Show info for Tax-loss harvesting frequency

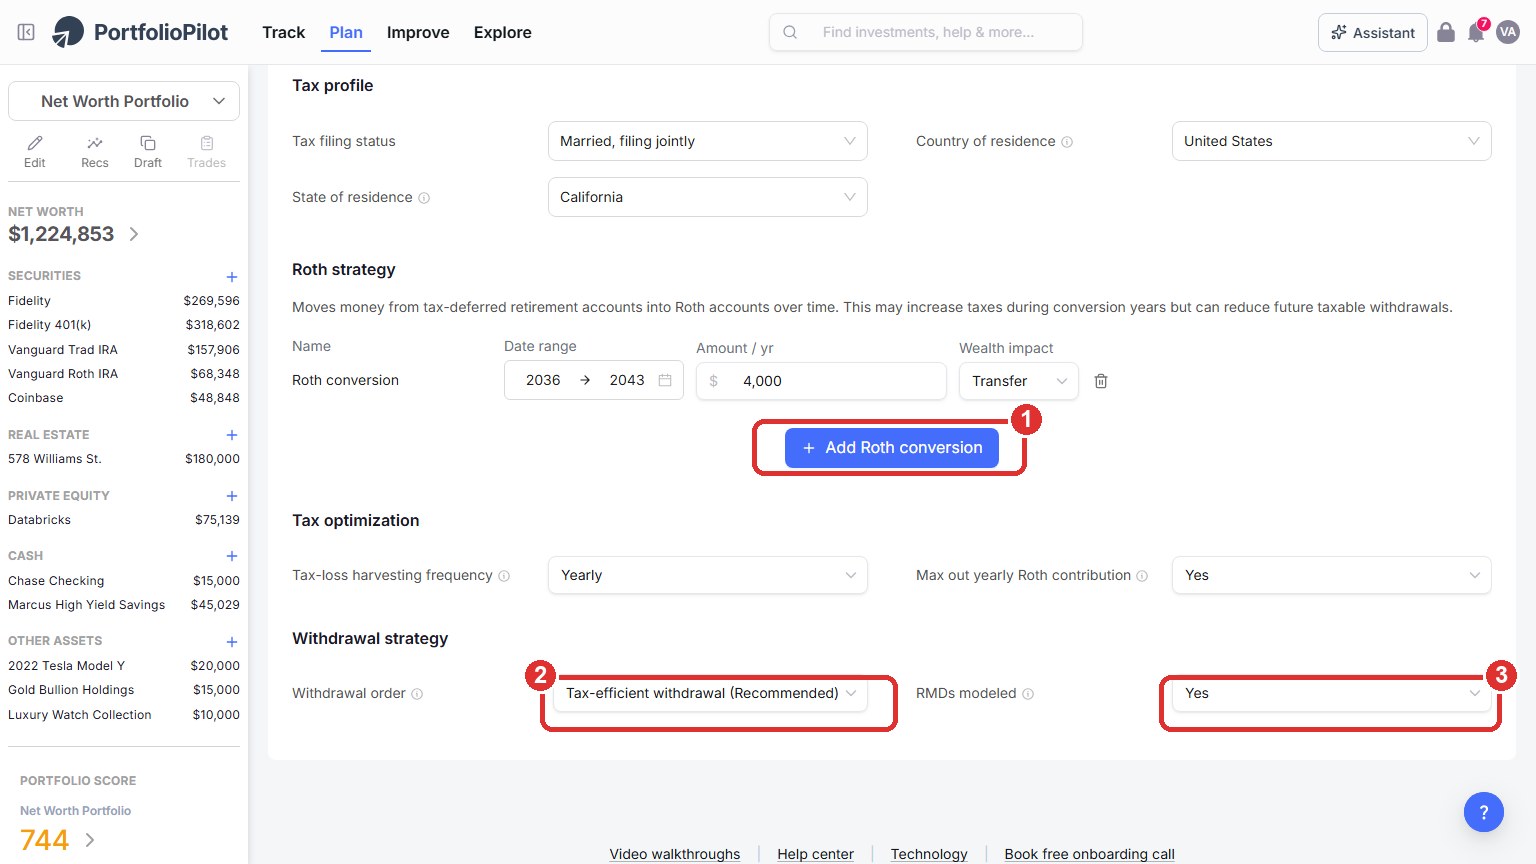(504, 576)
